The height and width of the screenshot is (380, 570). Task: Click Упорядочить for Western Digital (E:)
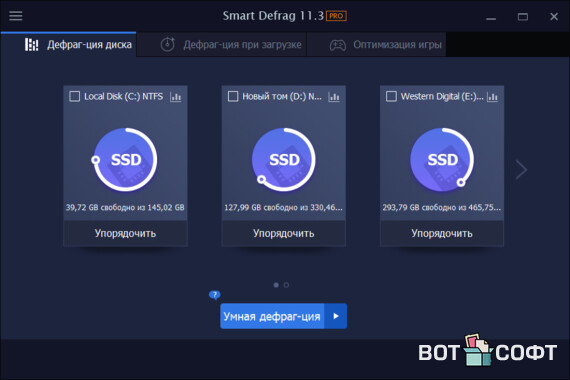coord(442,233)
